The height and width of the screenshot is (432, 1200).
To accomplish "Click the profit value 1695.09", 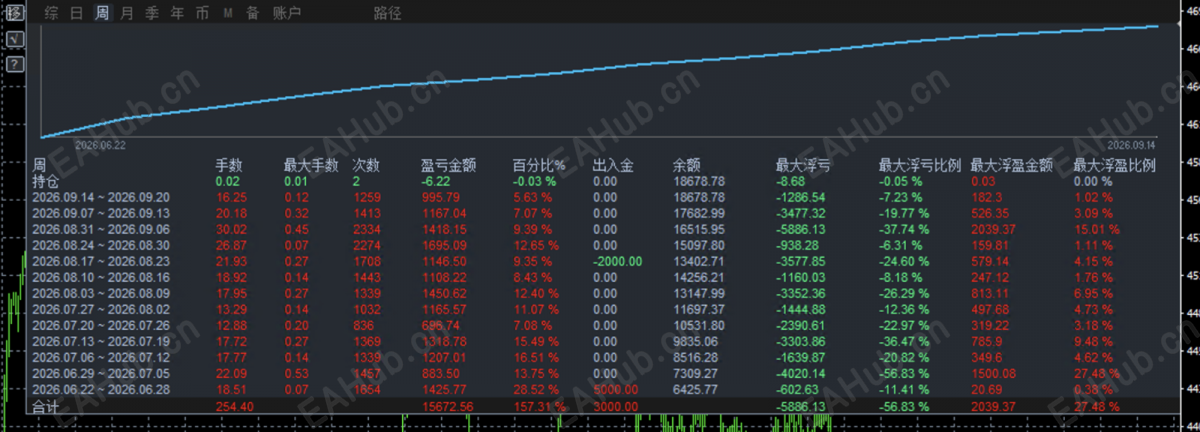I will click(444, 244).
